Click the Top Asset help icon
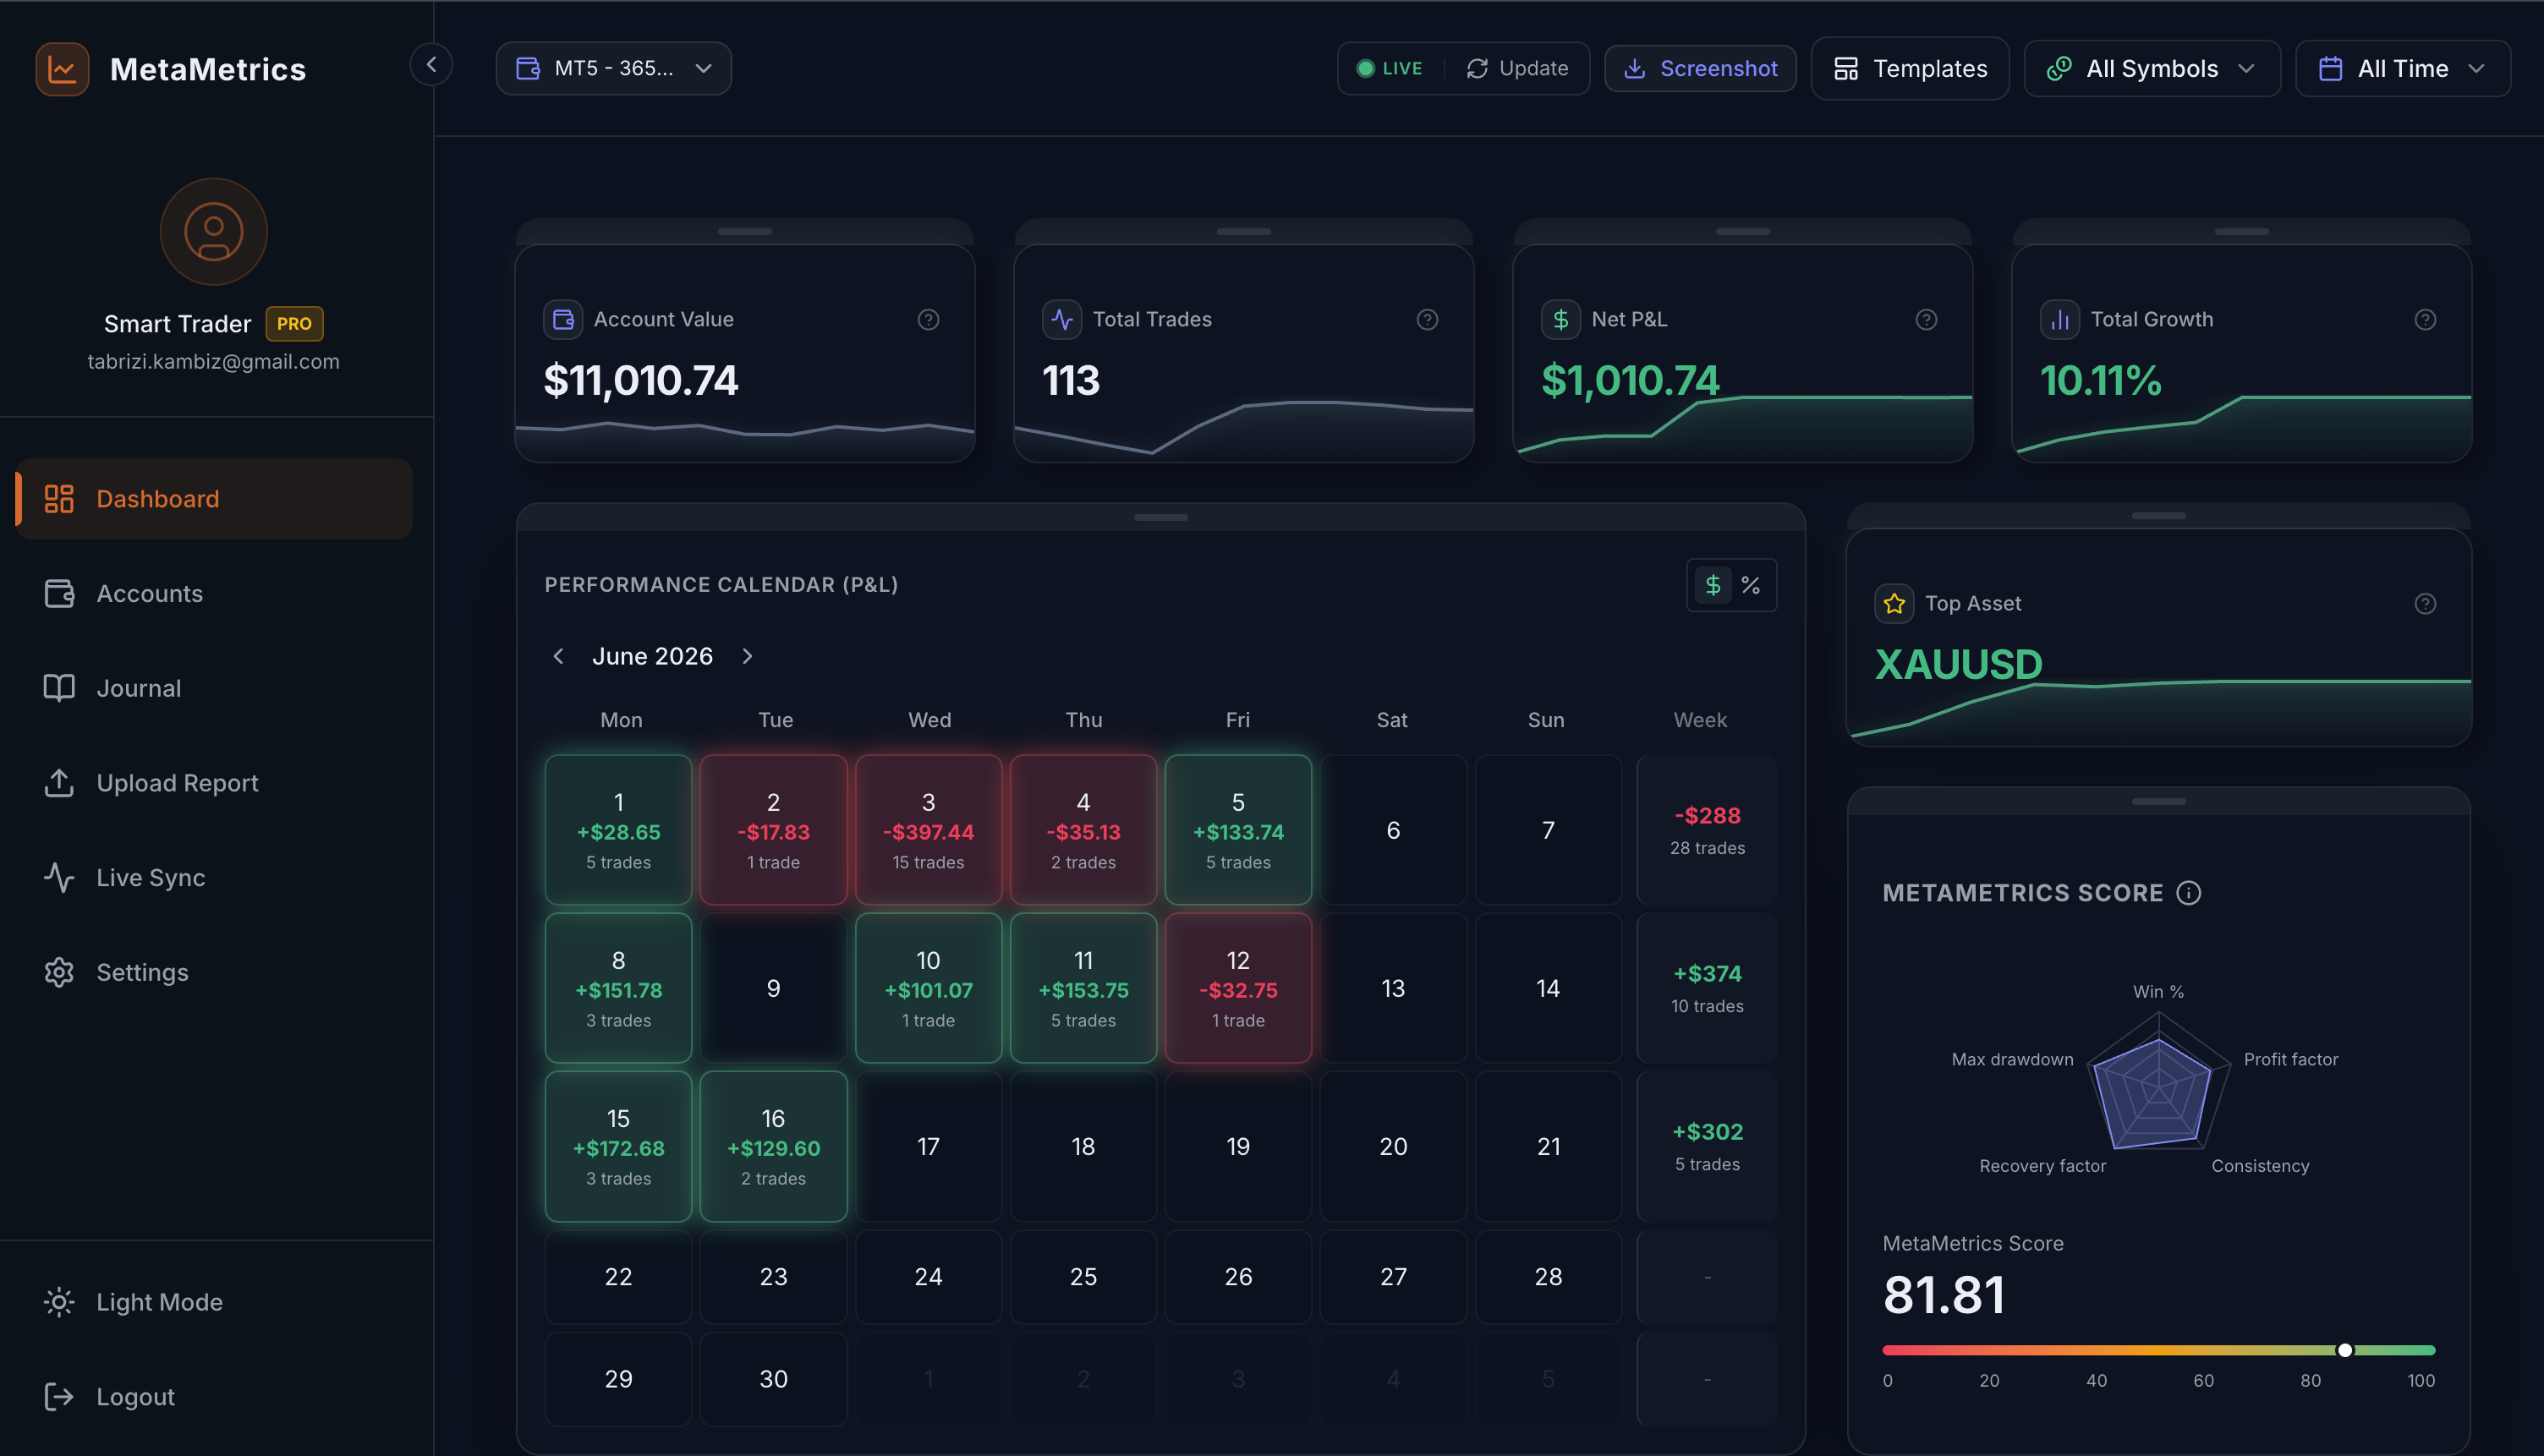This screenshot has height=1456, width=2544. click(x=2425, y=603)
